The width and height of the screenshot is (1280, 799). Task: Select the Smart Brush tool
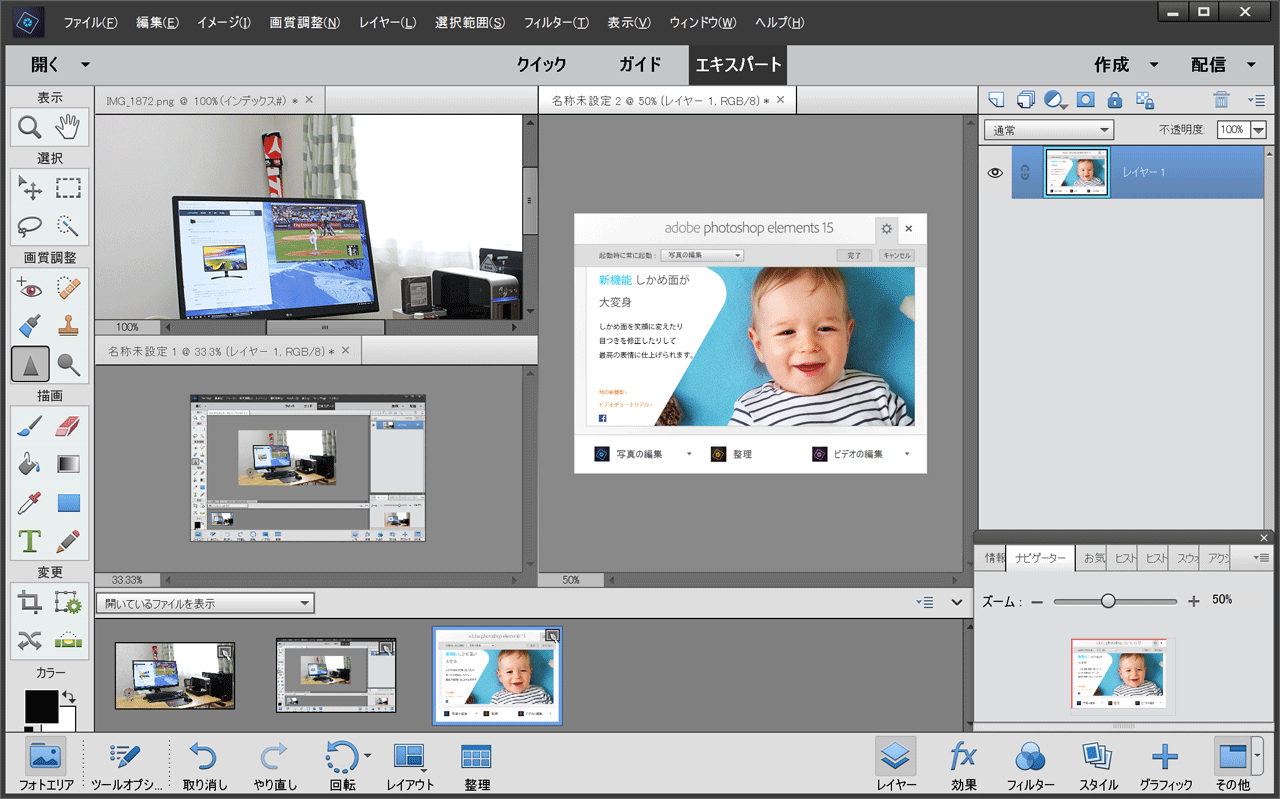coord(30,326)
